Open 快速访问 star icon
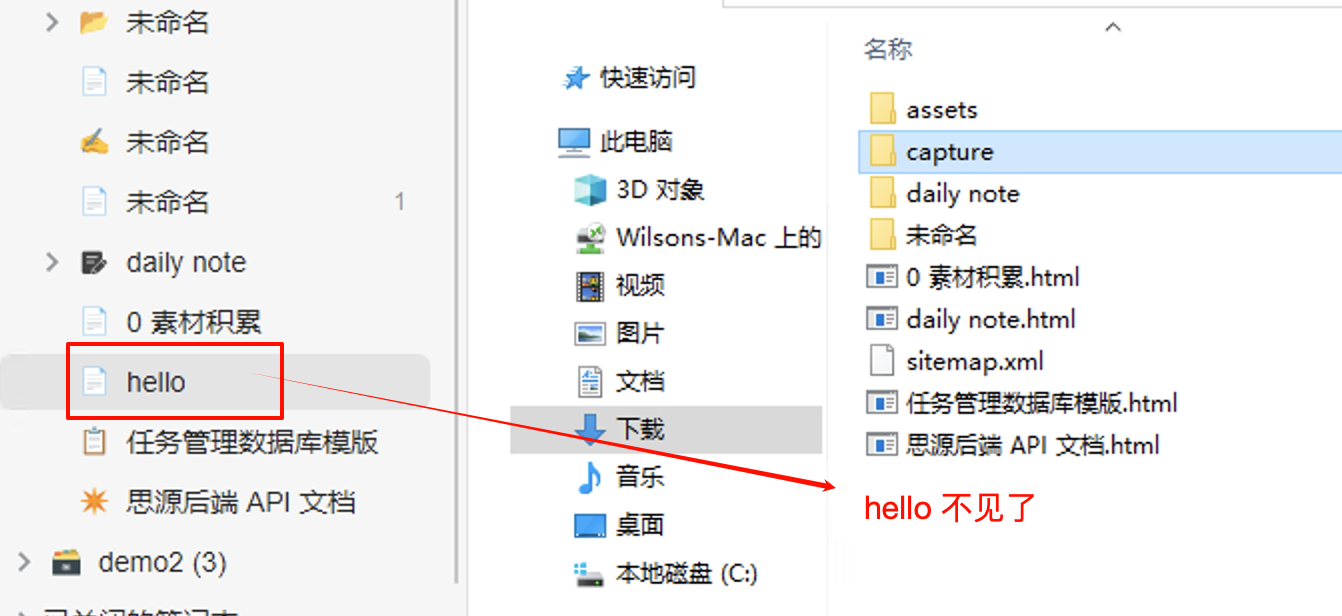The width and height of the screenshot is (1342, 616). [x=576, y=78]
